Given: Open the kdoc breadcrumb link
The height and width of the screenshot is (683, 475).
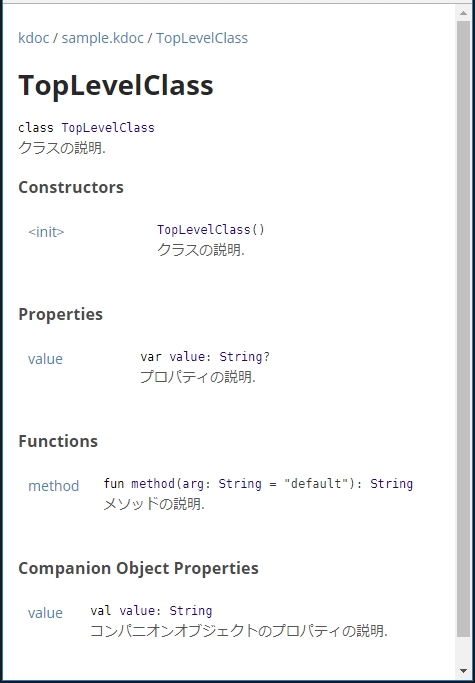Looking at the screenshot, I should [34, 38].
